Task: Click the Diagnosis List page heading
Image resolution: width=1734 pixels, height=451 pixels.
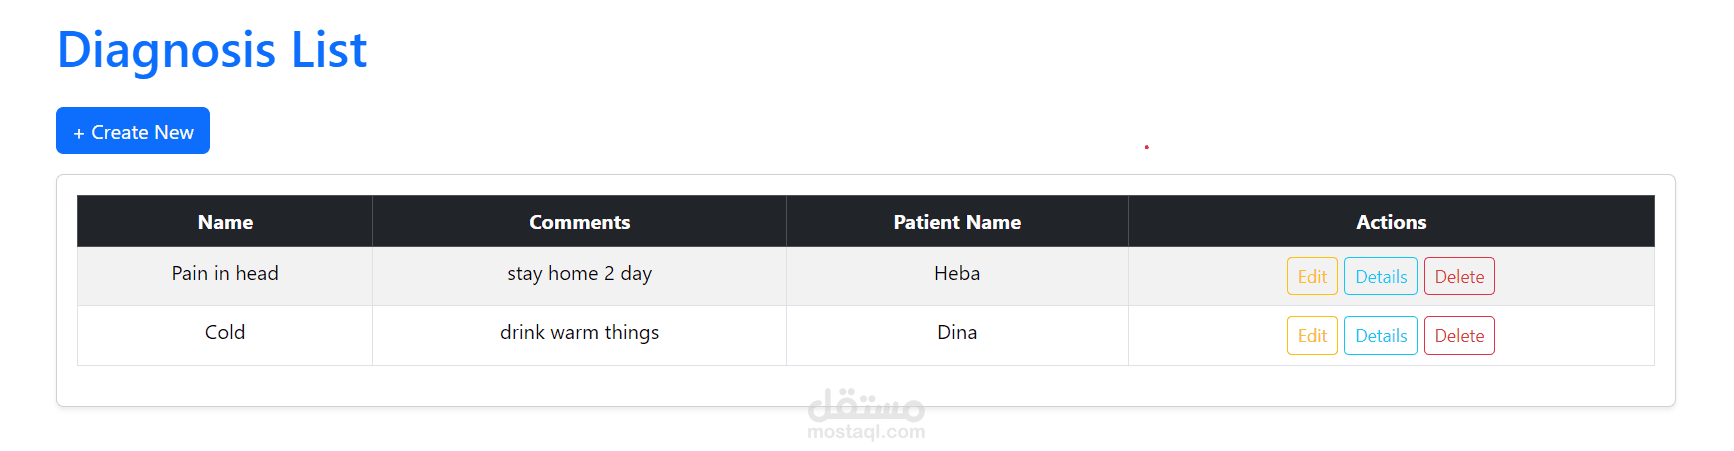Action: point(212,50)
